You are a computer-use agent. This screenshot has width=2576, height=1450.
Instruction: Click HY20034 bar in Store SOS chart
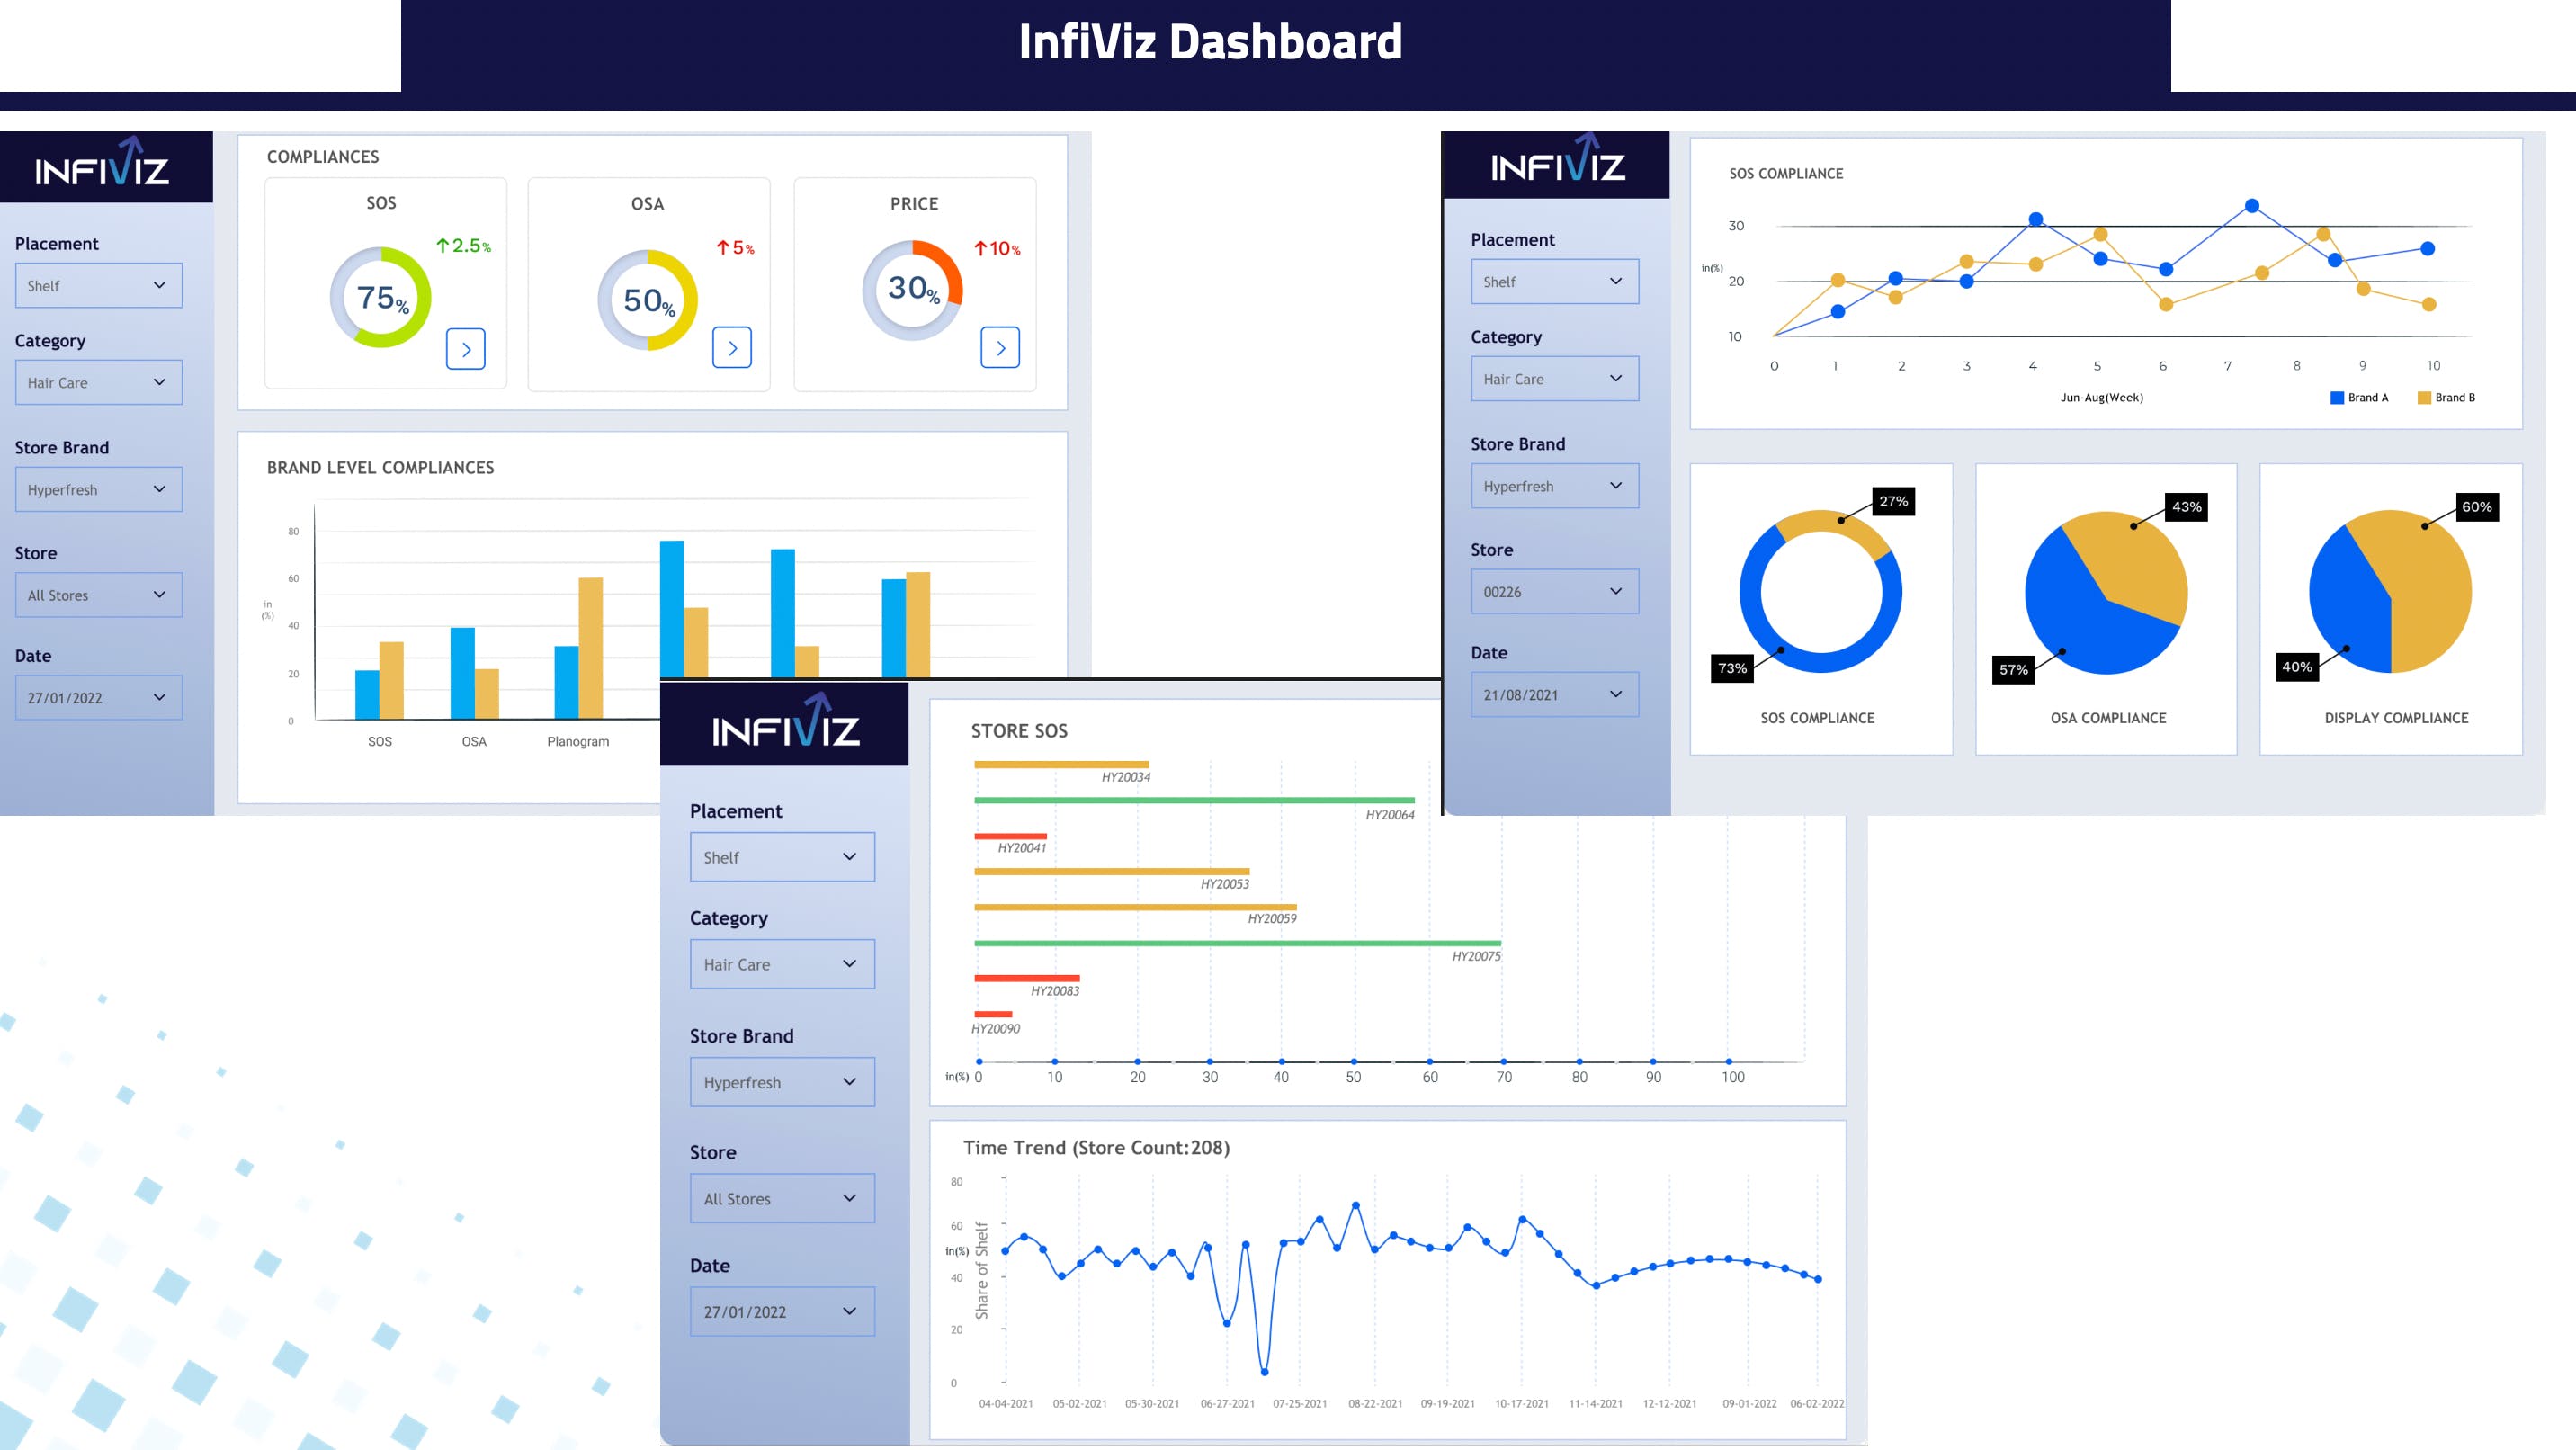(x=1061, y=765)
